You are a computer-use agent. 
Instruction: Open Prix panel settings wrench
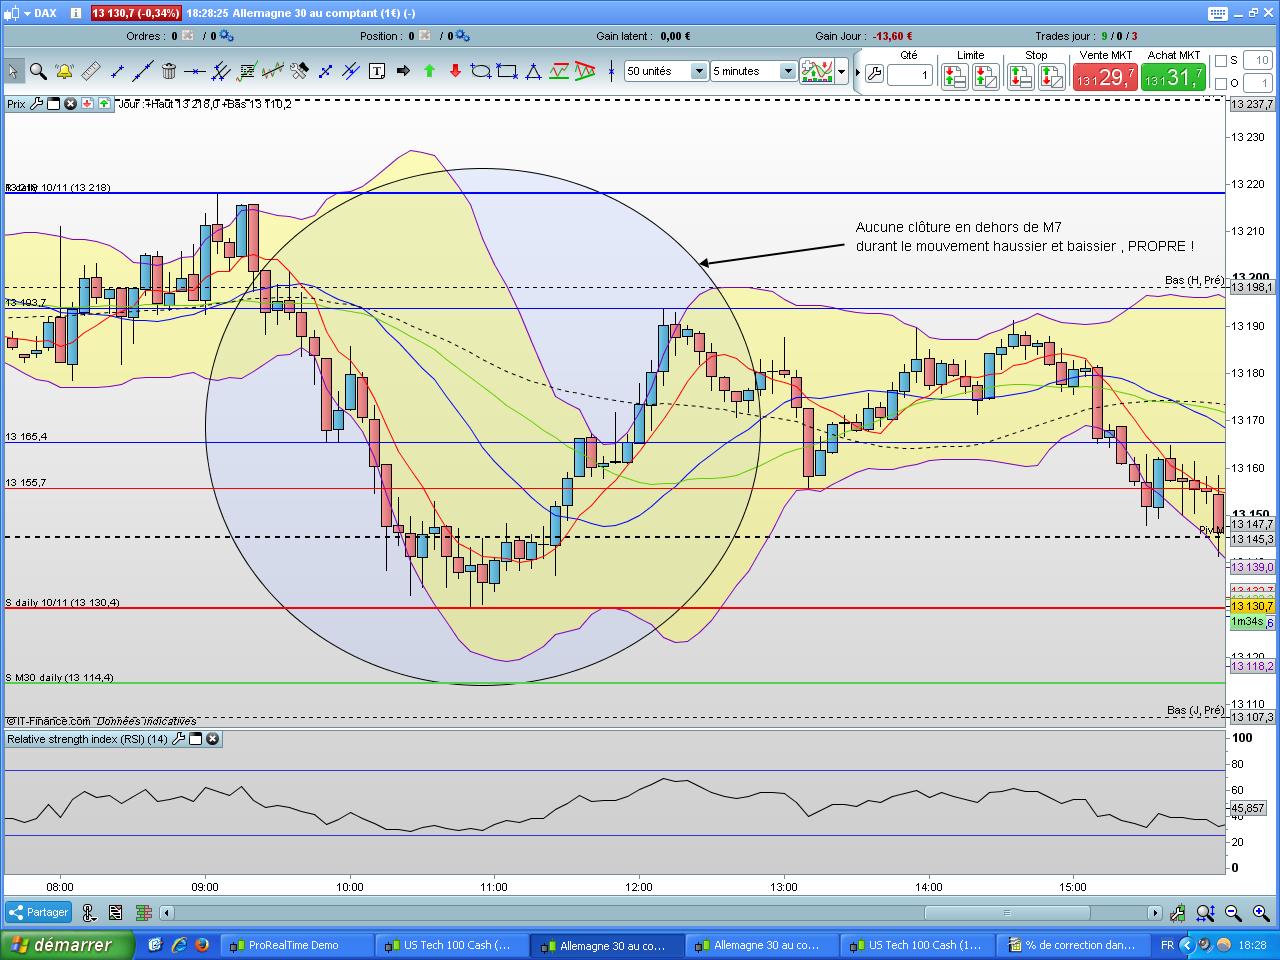click(x=37, y=103)
